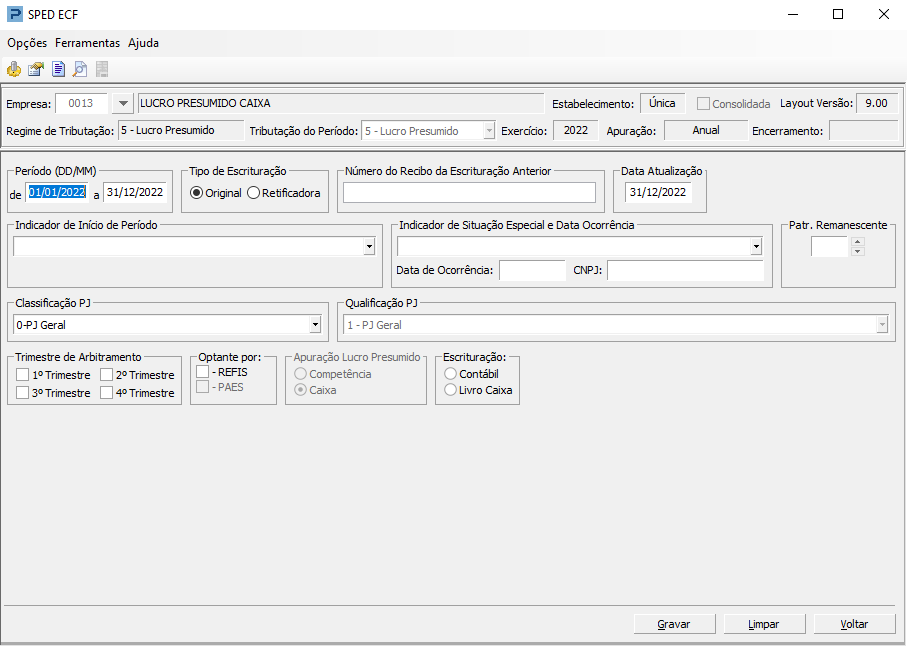Click the Apuração Anual value
907x647 pixels.
click(706, 130)
